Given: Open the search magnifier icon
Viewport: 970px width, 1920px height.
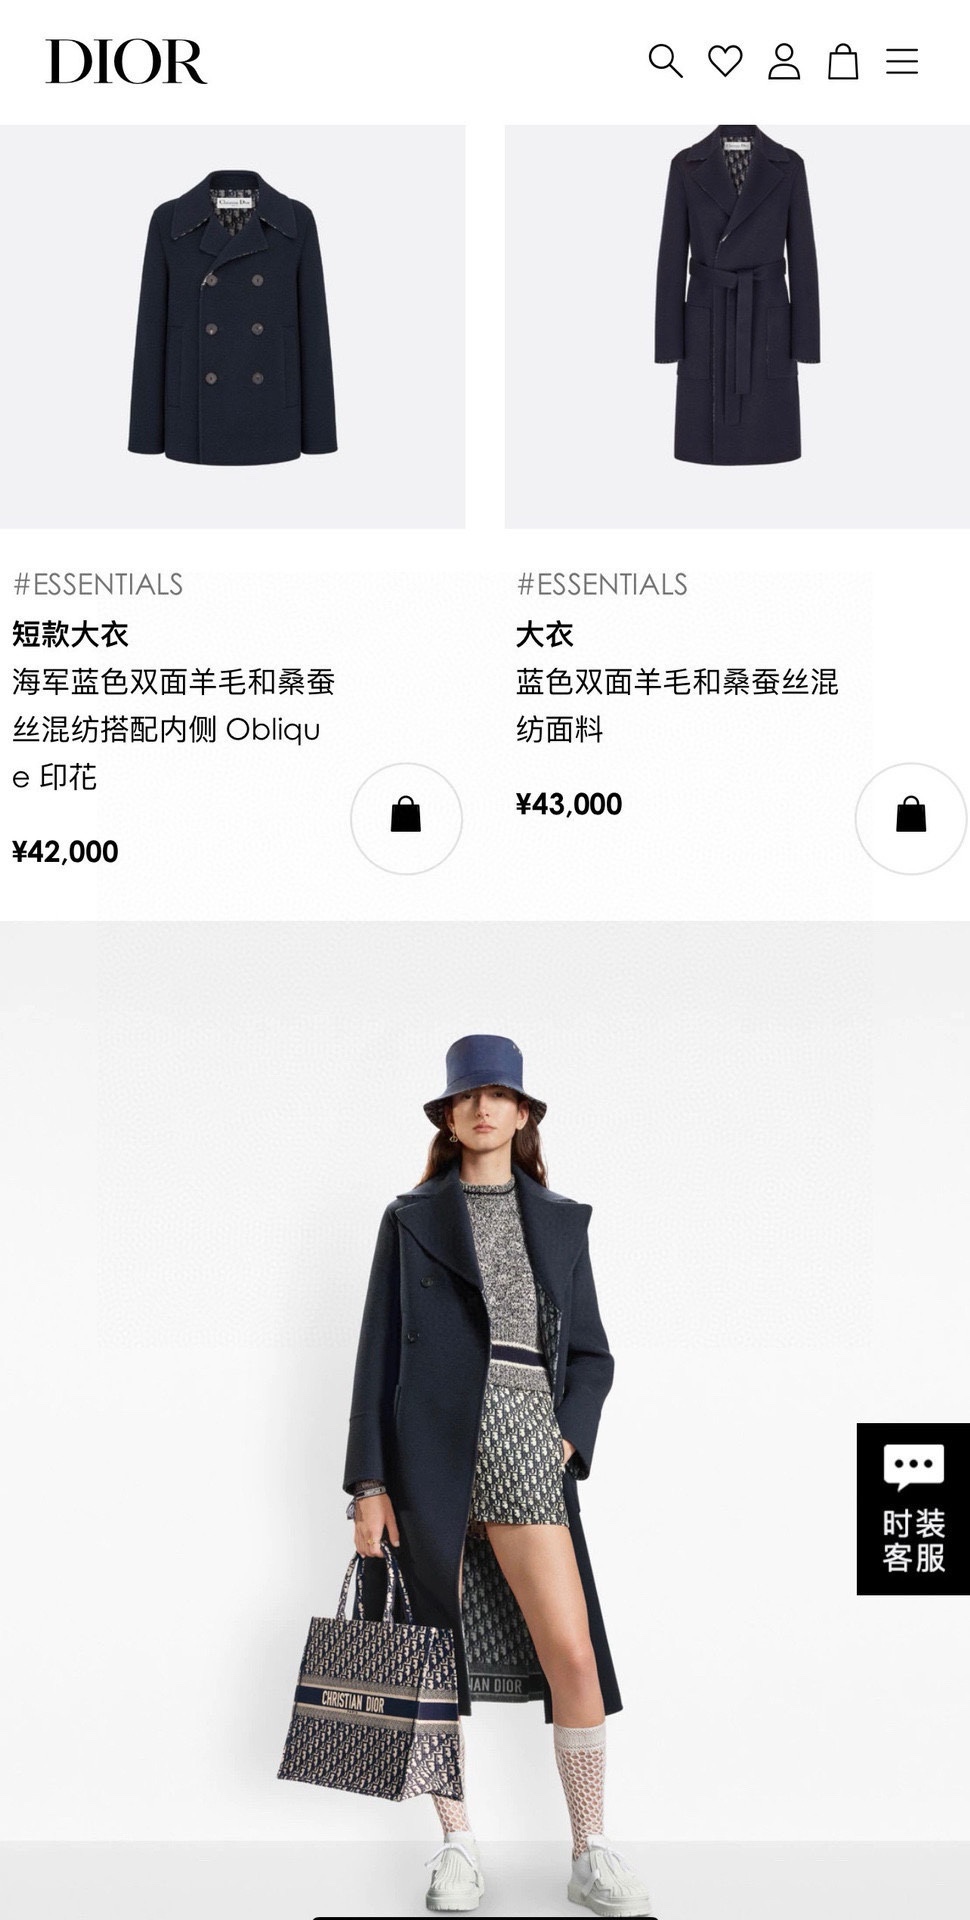Looking at the screenshot, I should 665,61.
